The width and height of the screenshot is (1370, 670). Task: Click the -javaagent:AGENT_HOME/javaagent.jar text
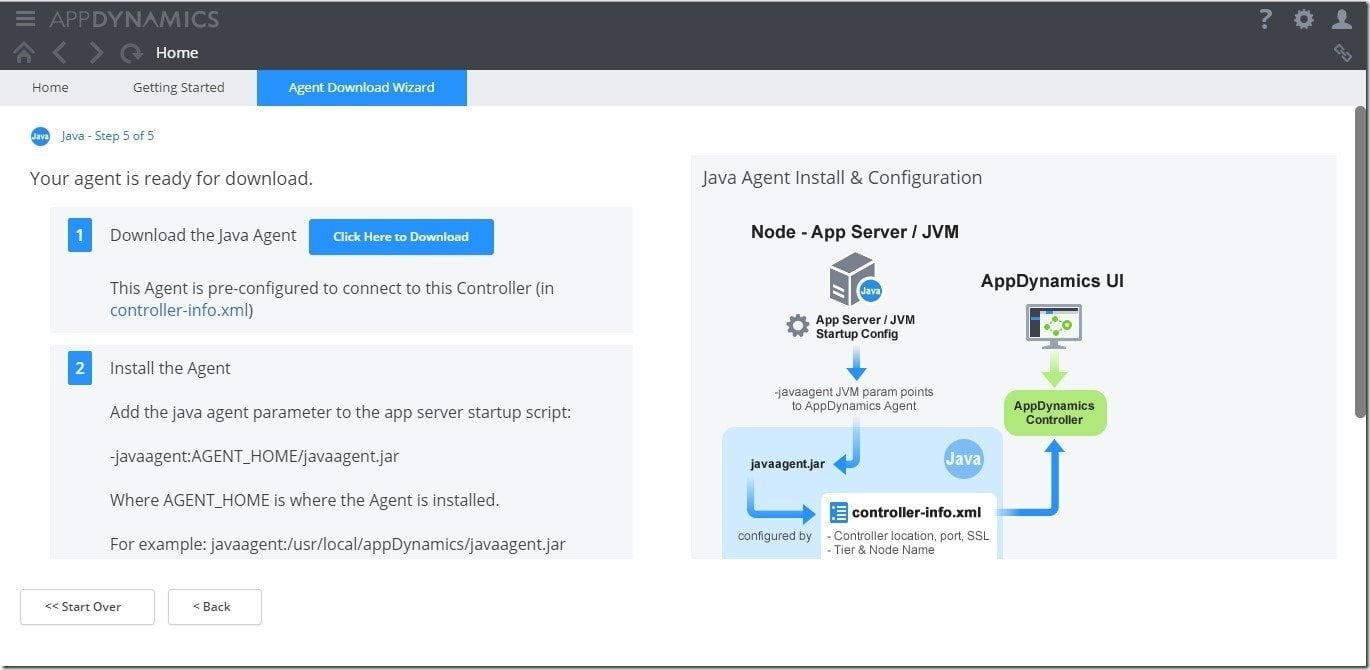[255, 456]
